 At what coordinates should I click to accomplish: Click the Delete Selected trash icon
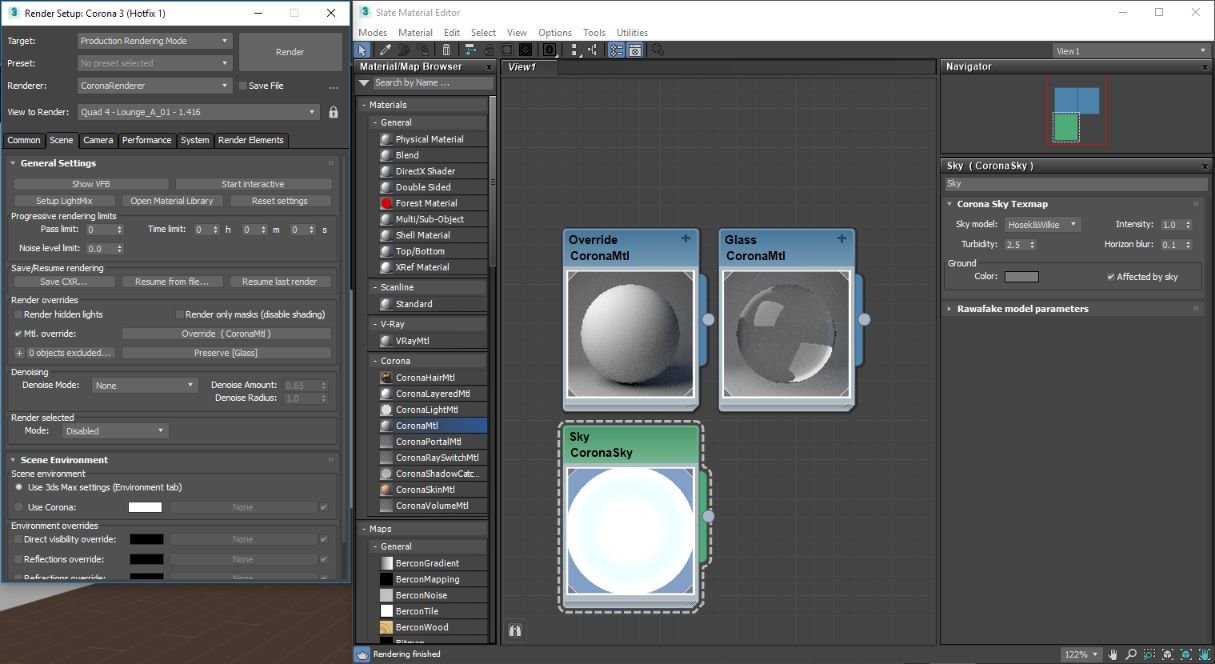(446, 50)
